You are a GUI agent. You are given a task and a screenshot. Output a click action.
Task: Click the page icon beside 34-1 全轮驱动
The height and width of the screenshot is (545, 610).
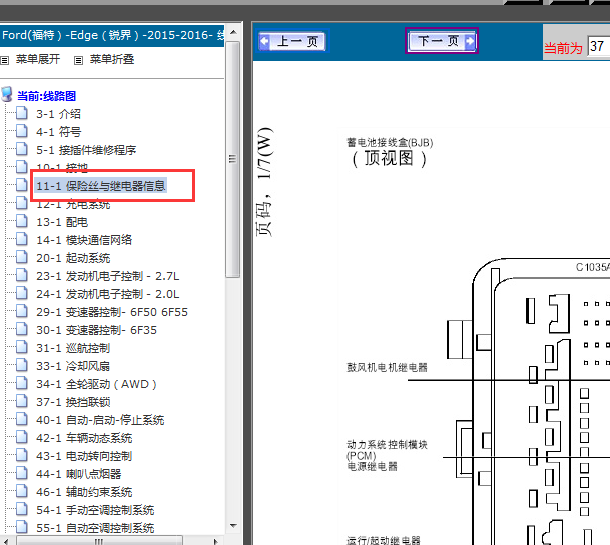pos(22,382)
